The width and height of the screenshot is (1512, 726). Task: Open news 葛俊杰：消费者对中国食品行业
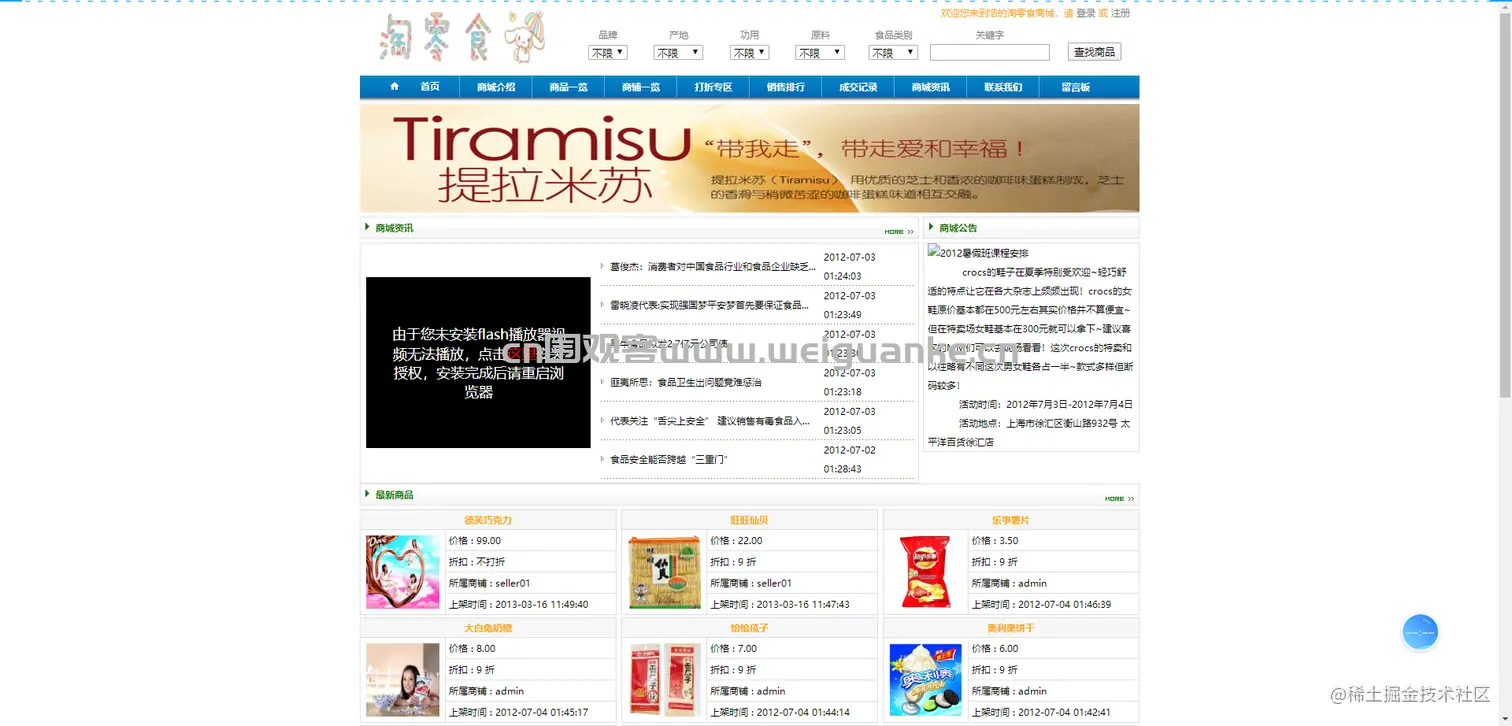pos(713,267)
